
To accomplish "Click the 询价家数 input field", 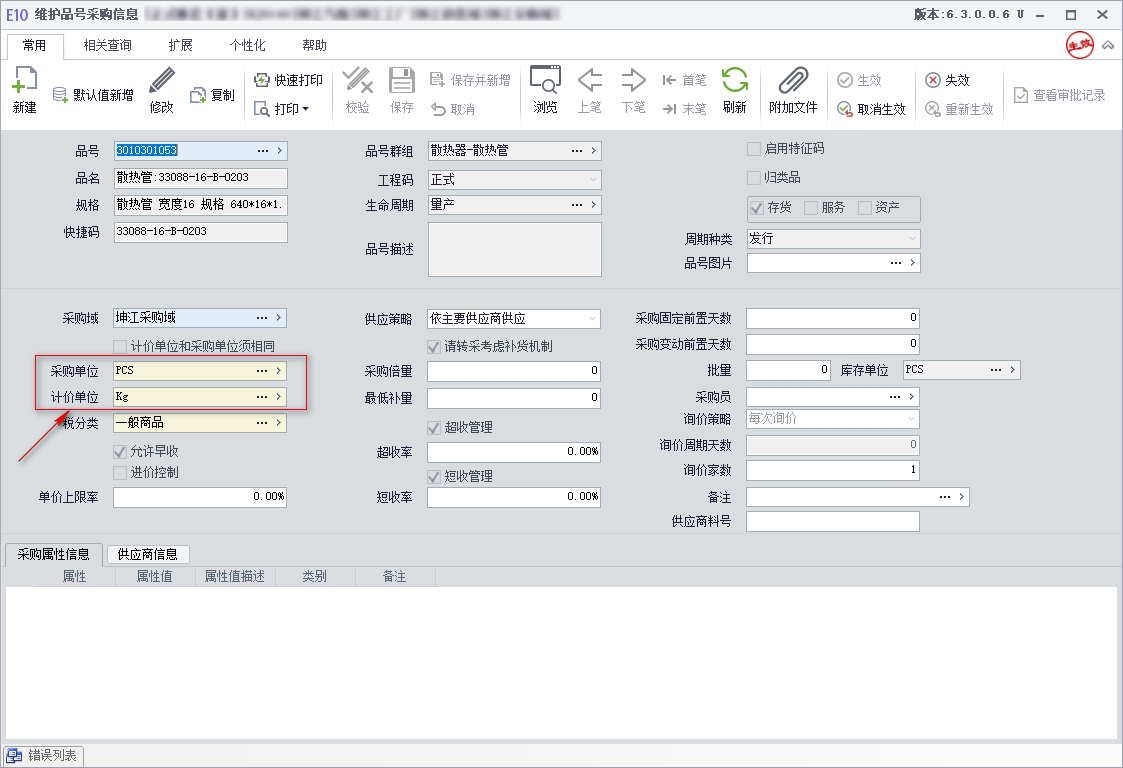I will point(833,470).
